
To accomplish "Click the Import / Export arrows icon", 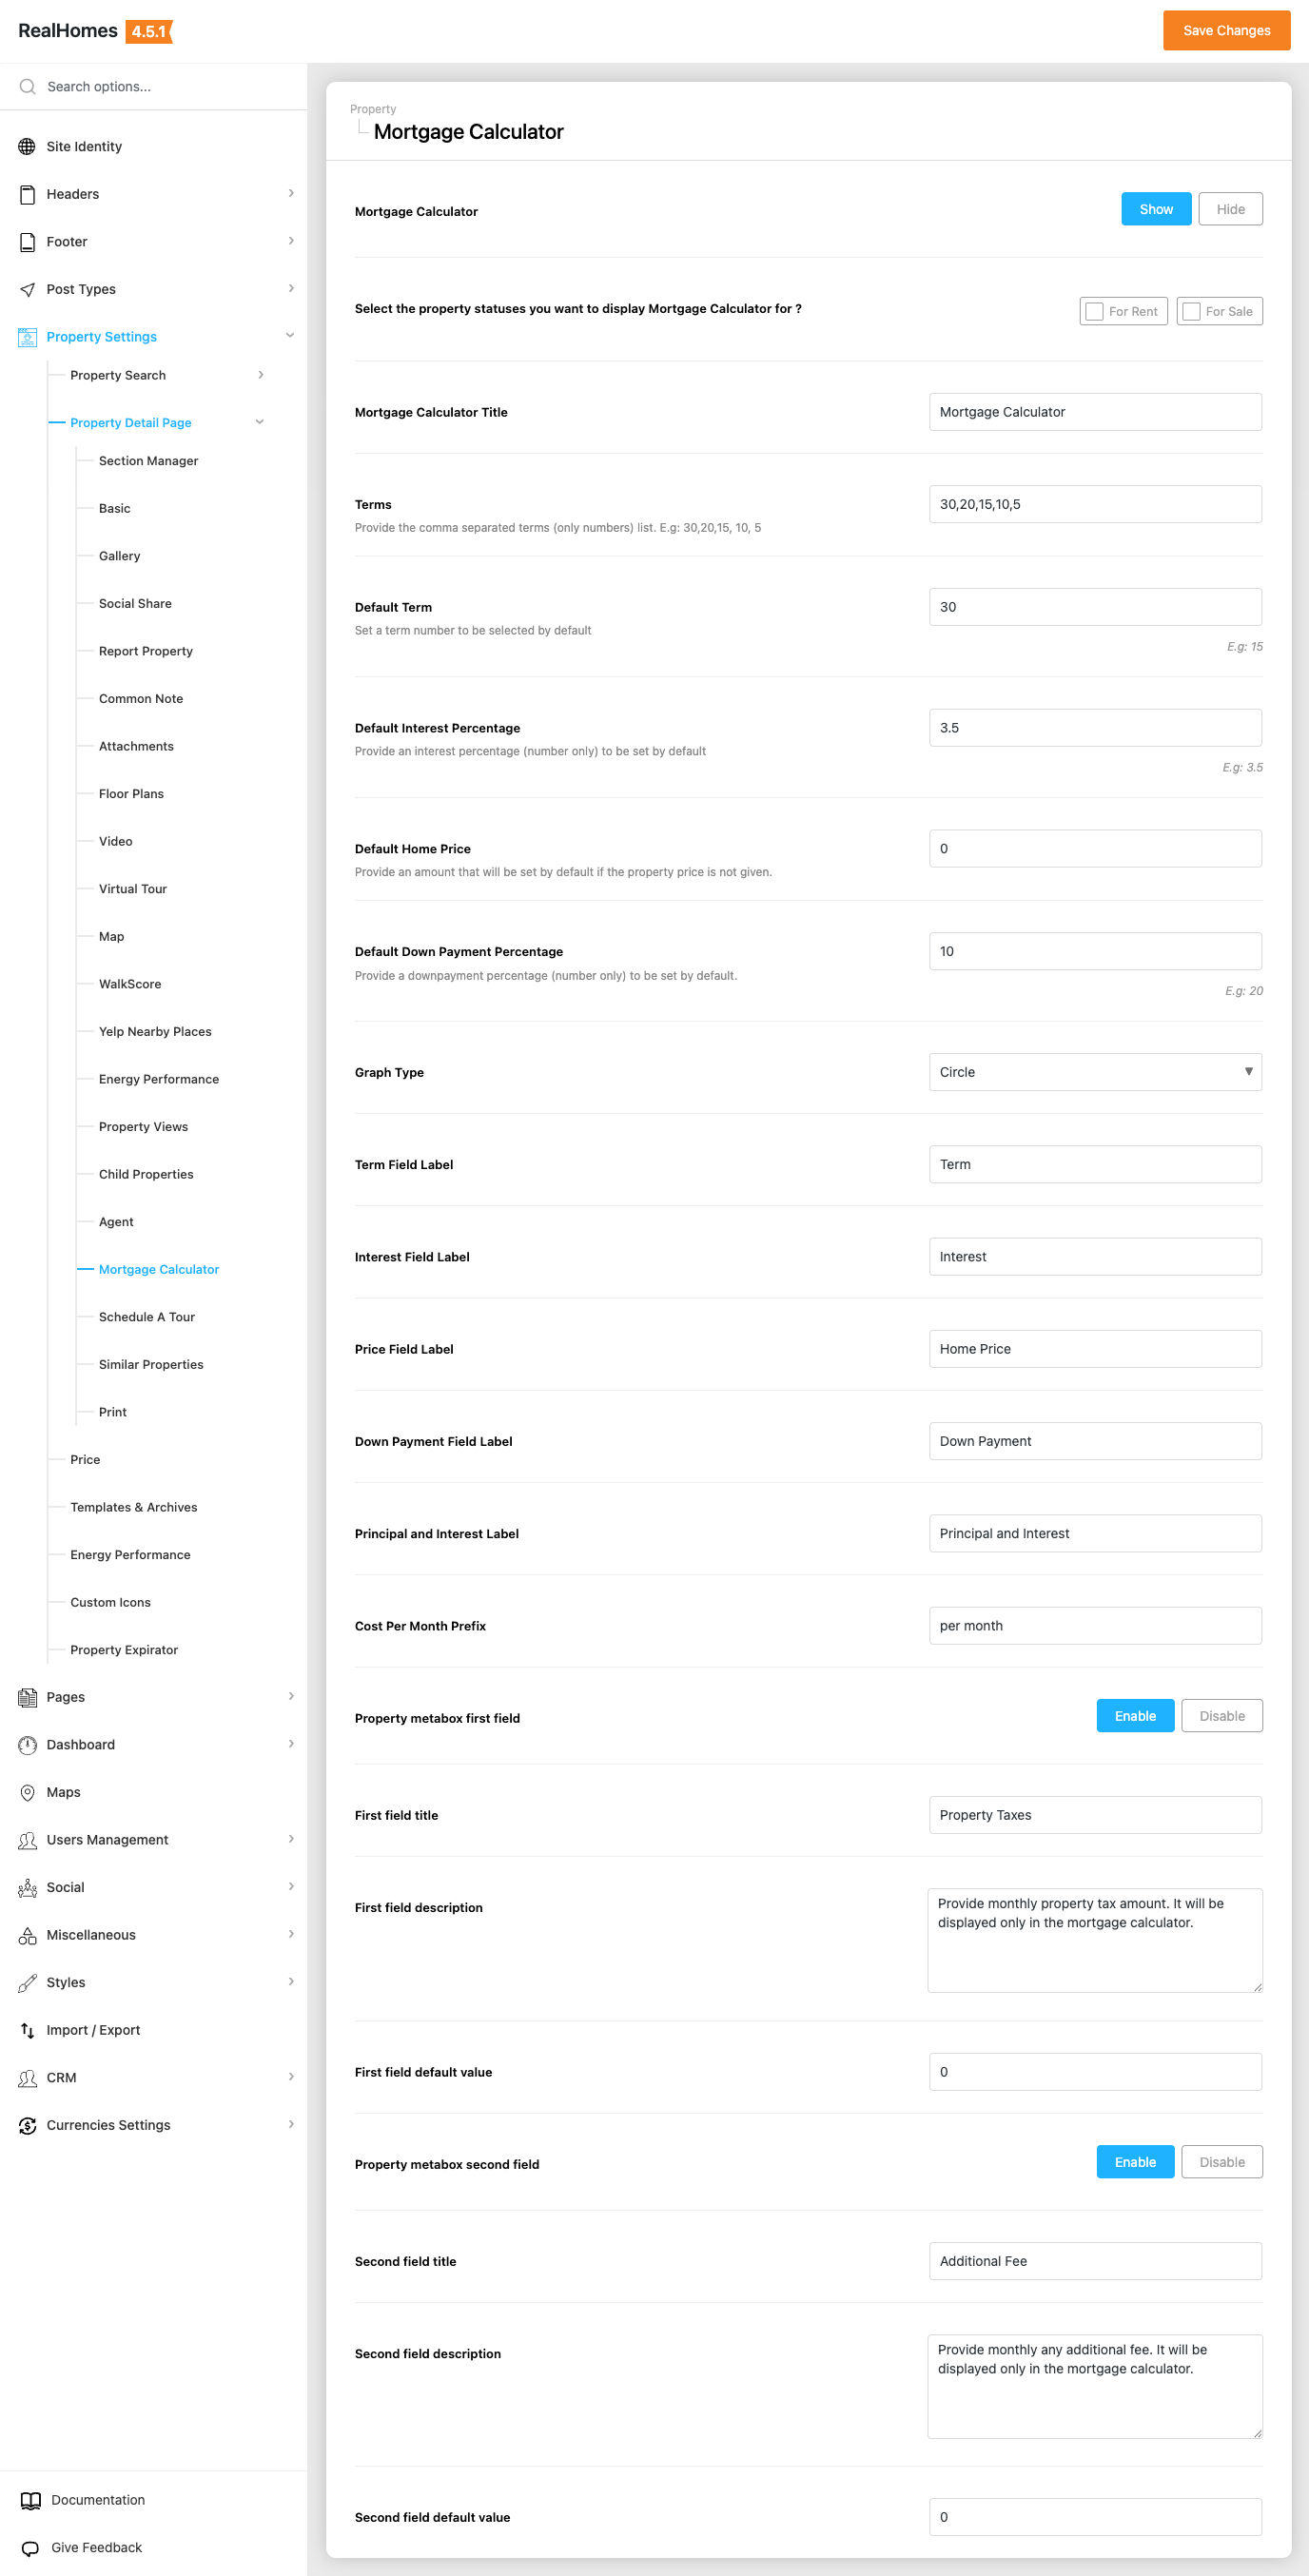I will (27, 2030).
